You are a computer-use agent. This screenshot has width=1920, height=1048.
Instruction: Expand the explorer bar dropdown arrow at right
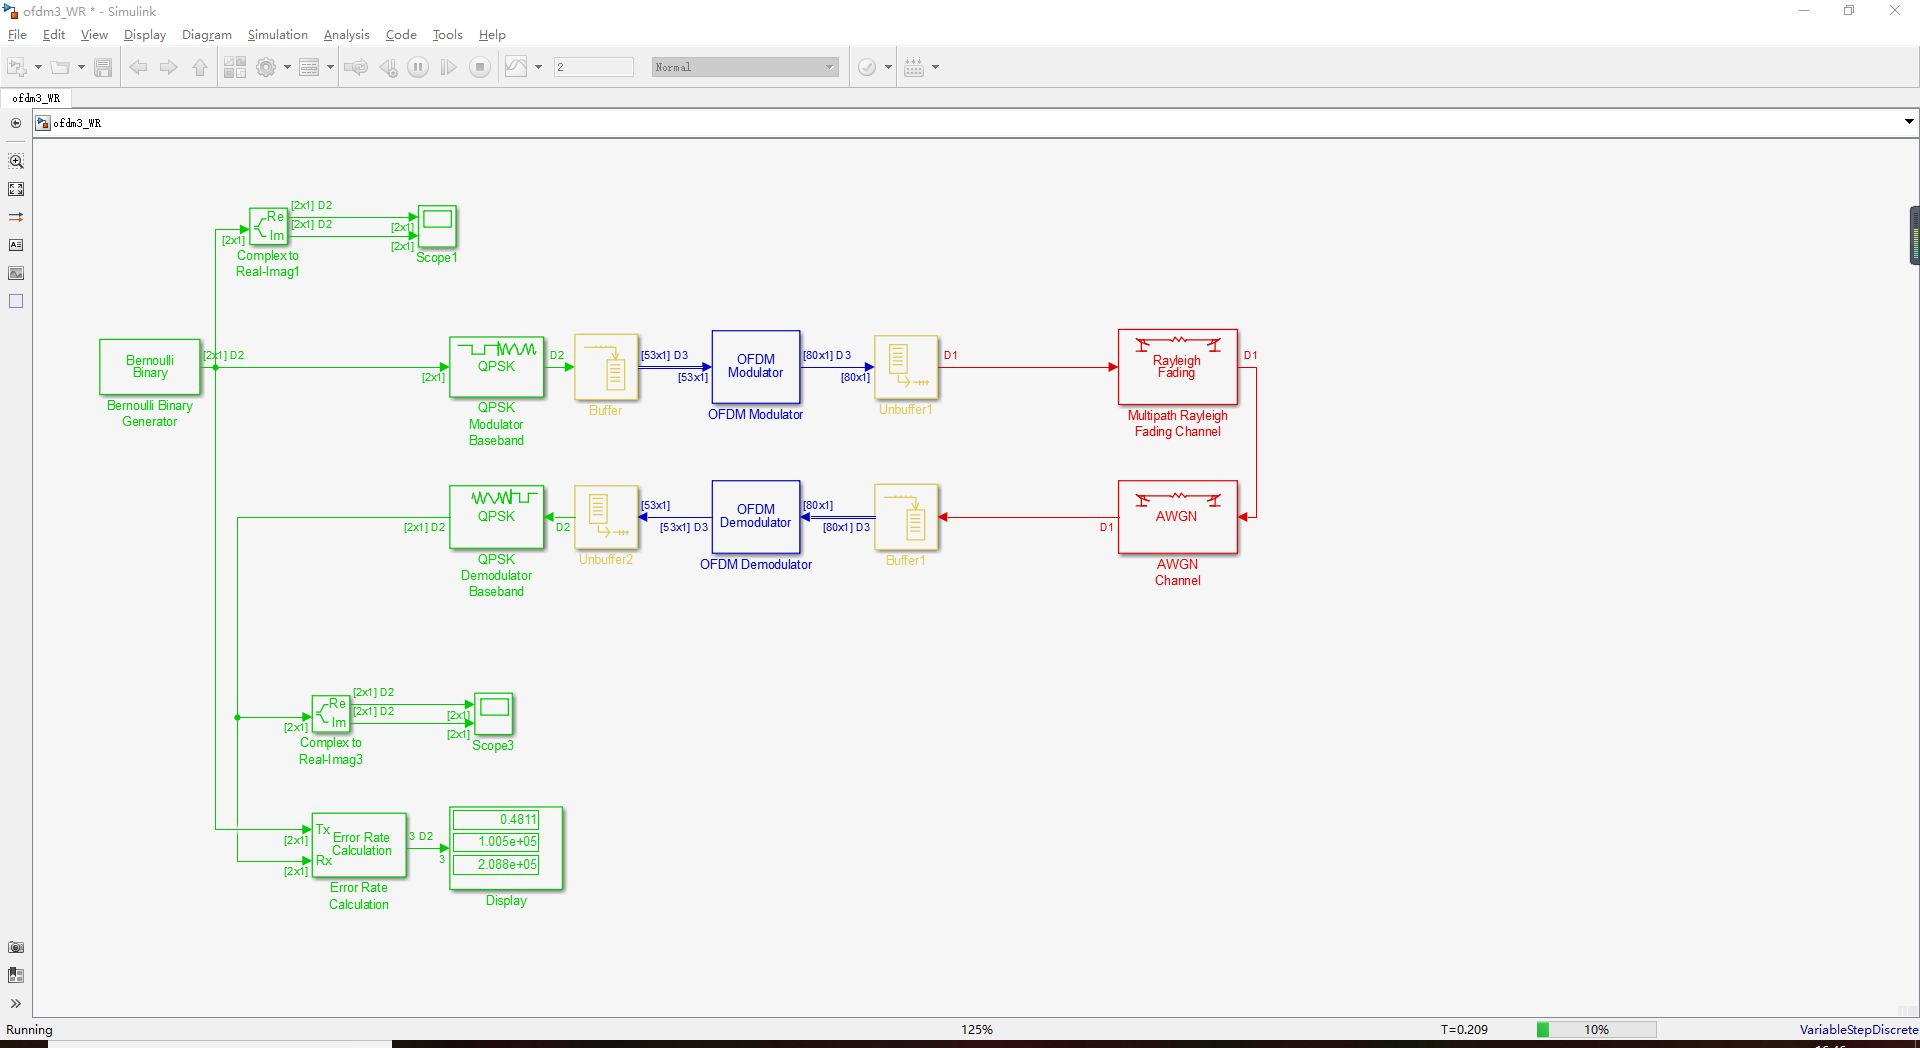[x=1909, y=122]
